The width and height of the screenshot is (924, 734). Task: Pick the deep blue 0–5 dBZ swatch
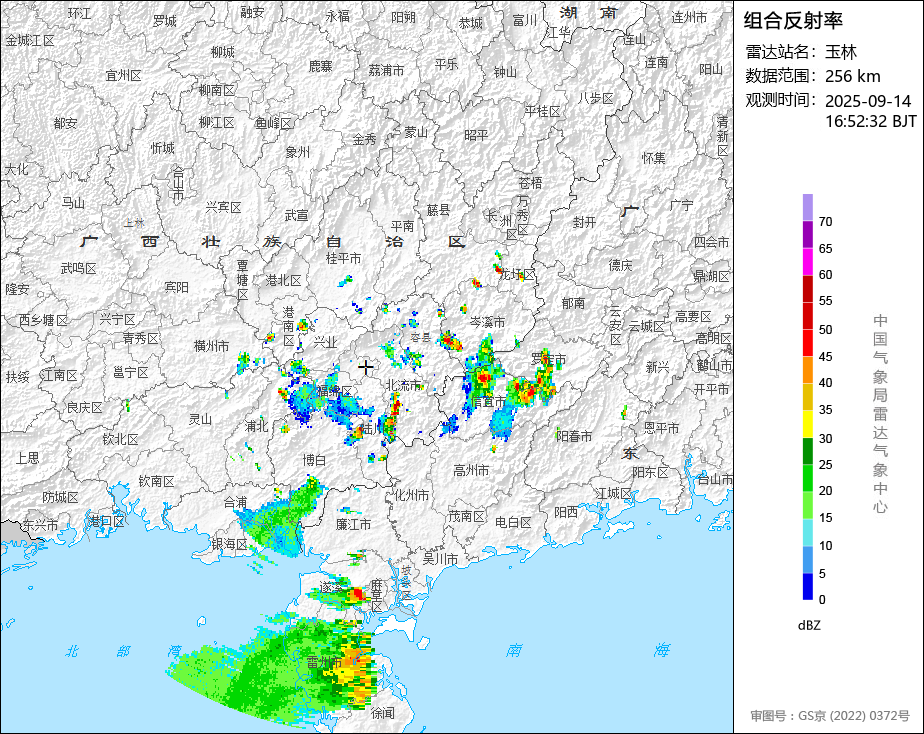[x=807, y=586]
